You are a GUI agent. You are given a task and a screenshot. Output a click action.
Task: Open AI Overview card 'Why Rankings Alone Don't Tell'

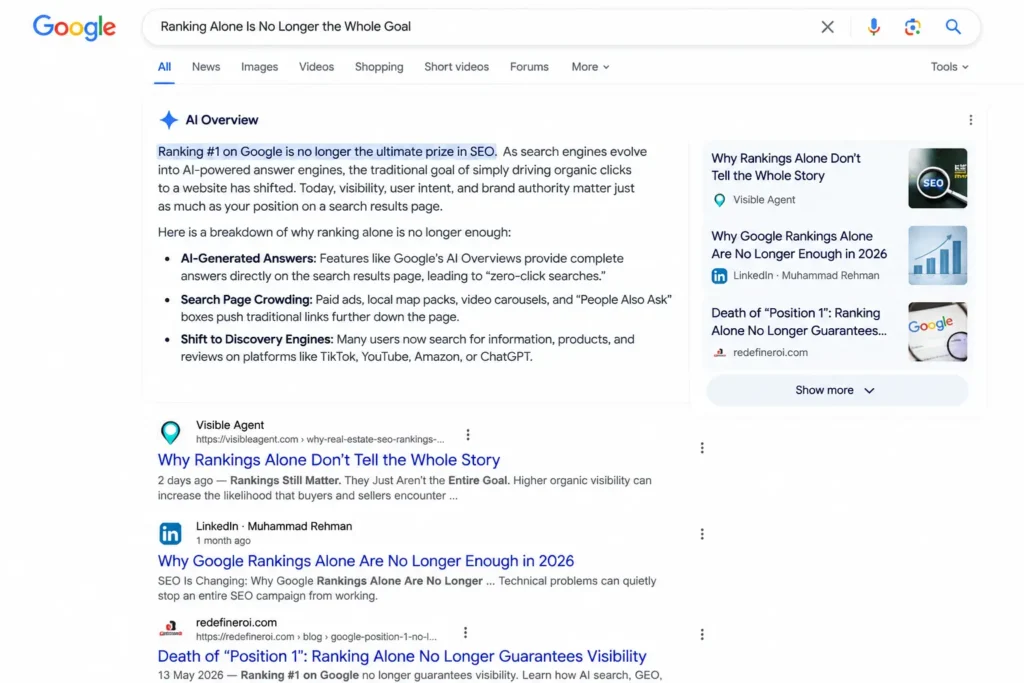(x=786, y=167)
